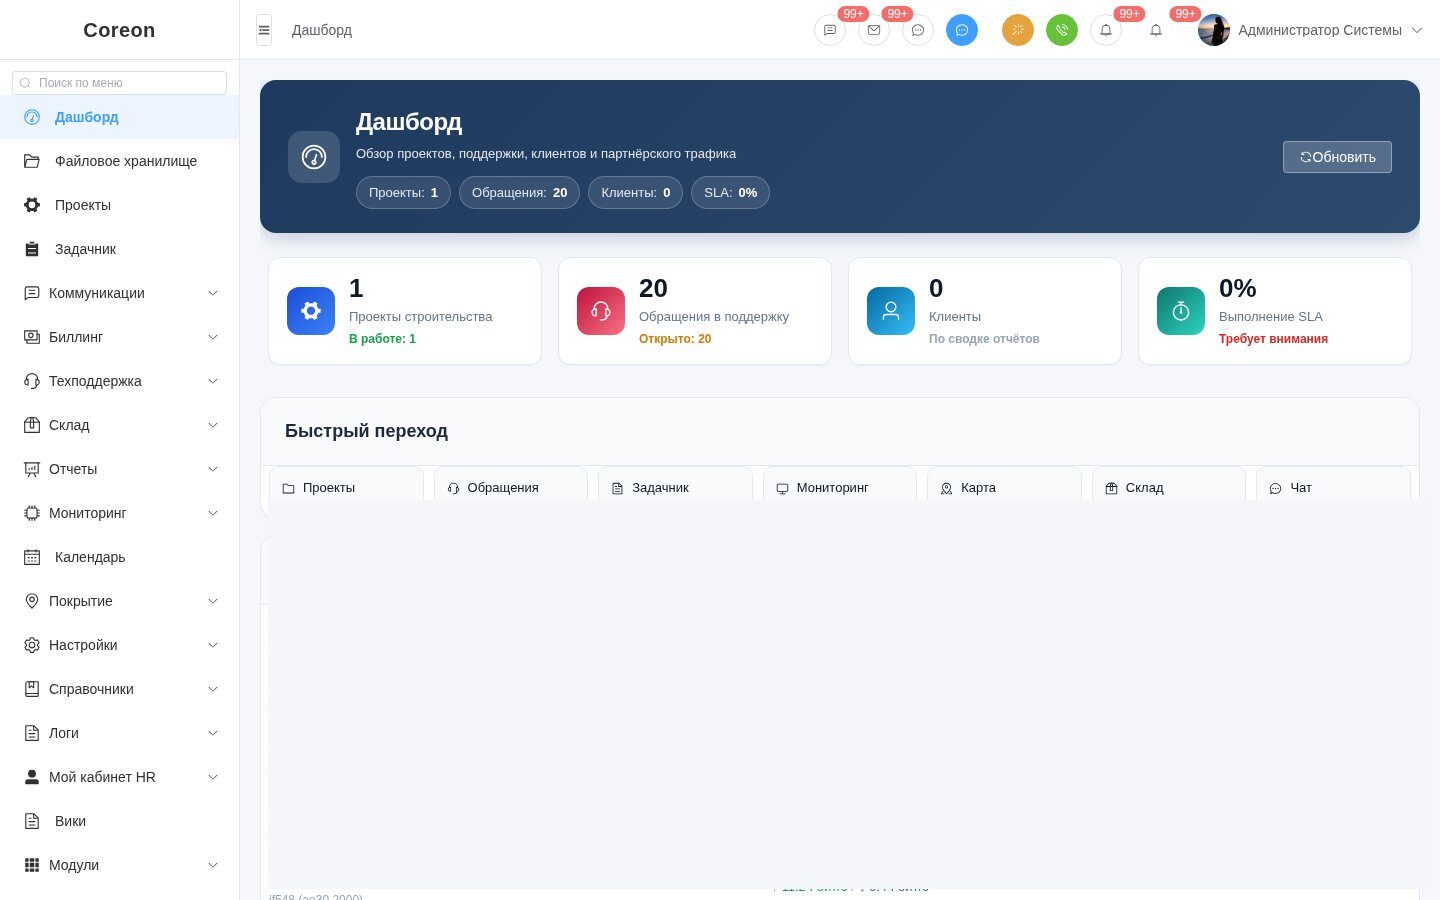Image resolution: width=1440 pixels, height=900 pixels.
Task: Click the Обновить refresh button
Action: [1337, 157]
